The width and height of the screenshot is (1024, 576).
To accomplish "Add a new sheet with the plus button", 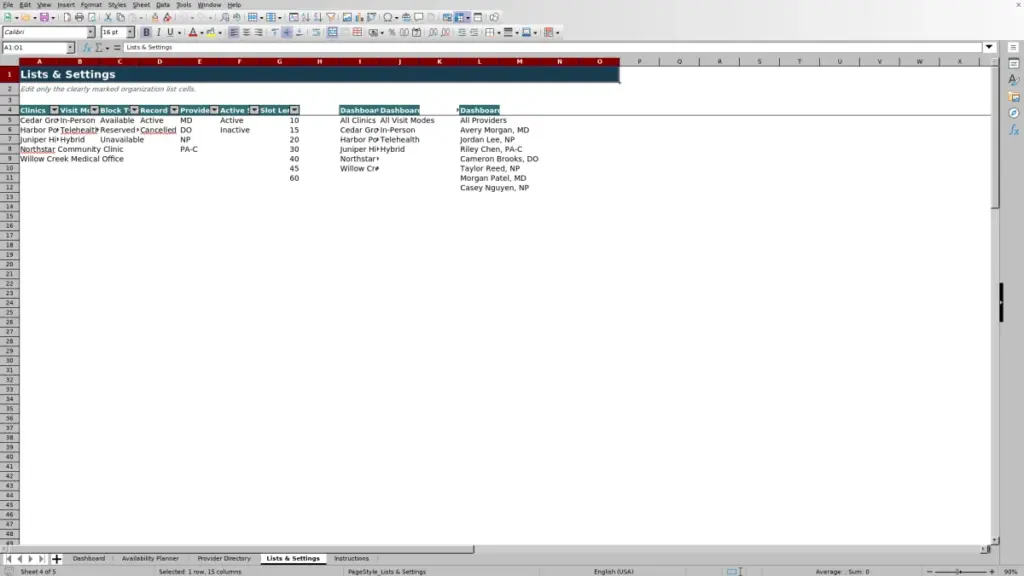I will pos(56,558).
